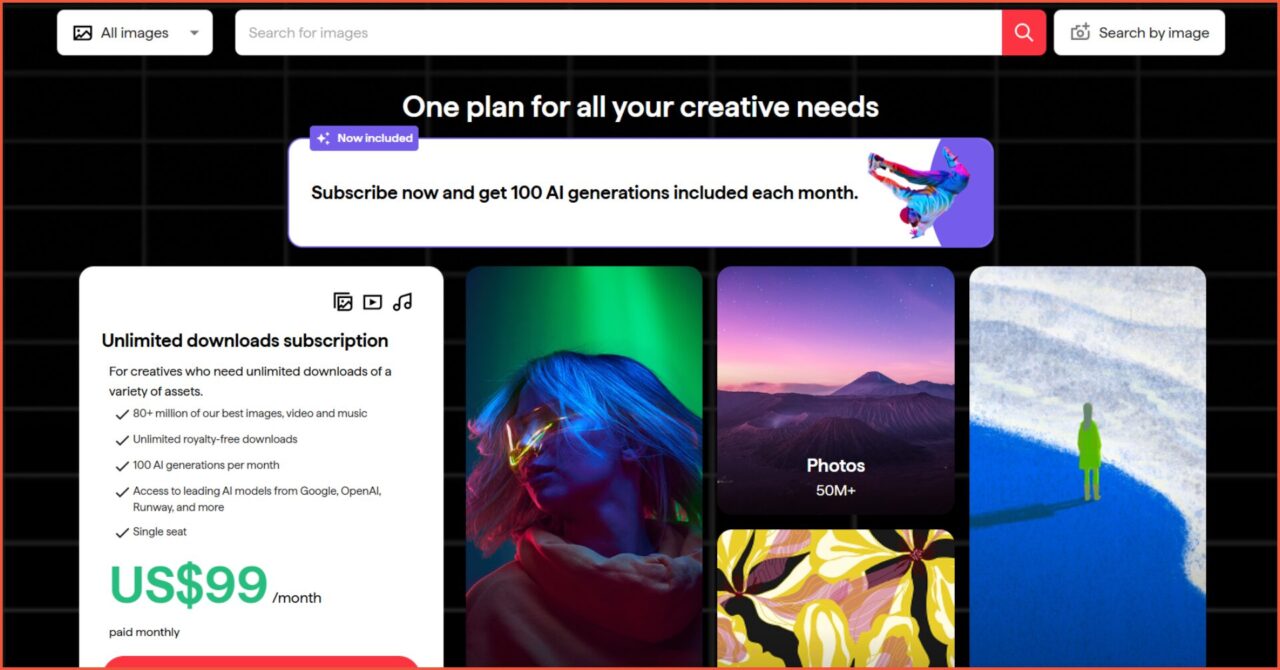1280x670 pixels.
Task: Click the breakdancer image in banner
Action: [x=918, y=190]
